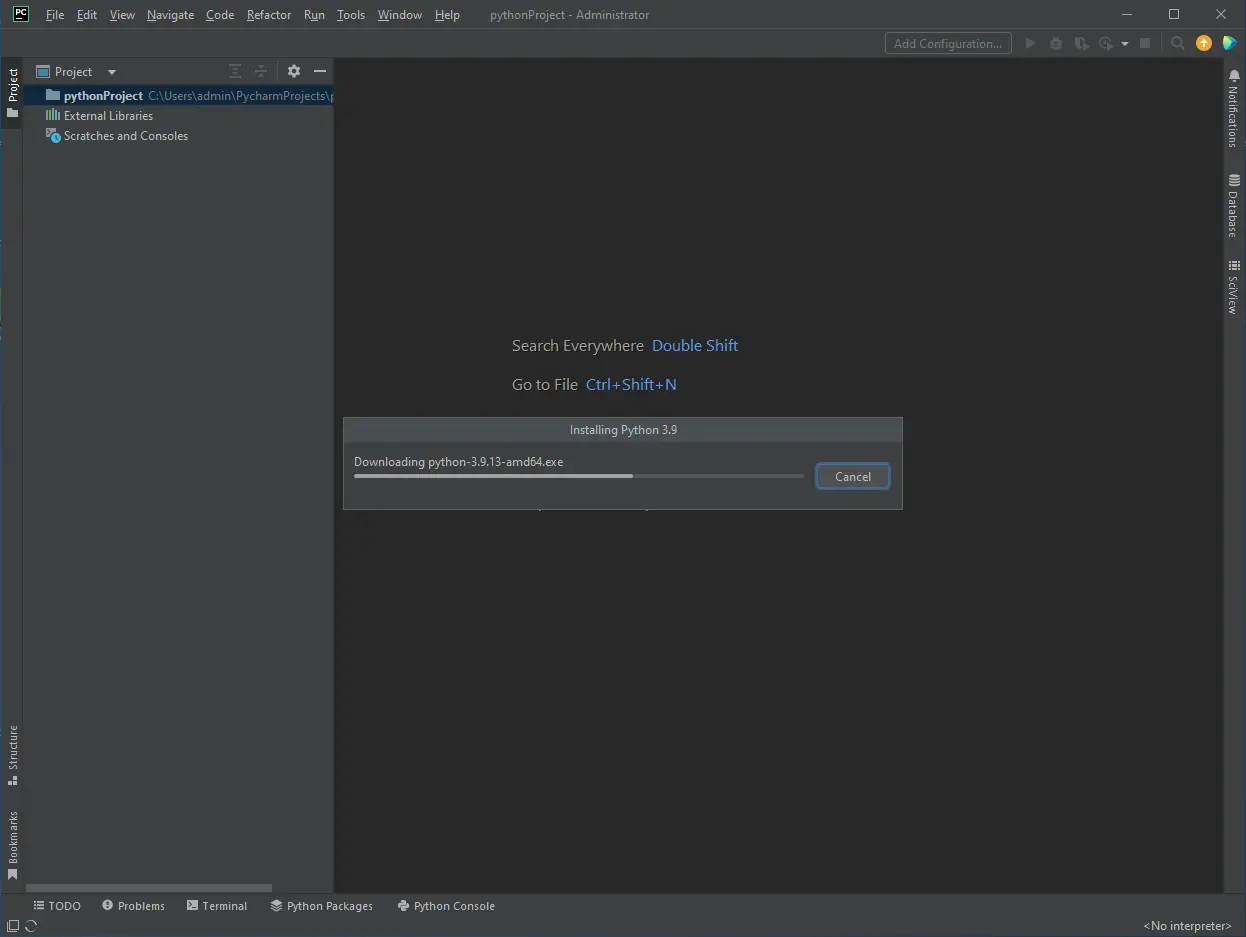Open run options dropdown arrow beside profile icon
The image size is (1246, 937).
point(1125,44)
